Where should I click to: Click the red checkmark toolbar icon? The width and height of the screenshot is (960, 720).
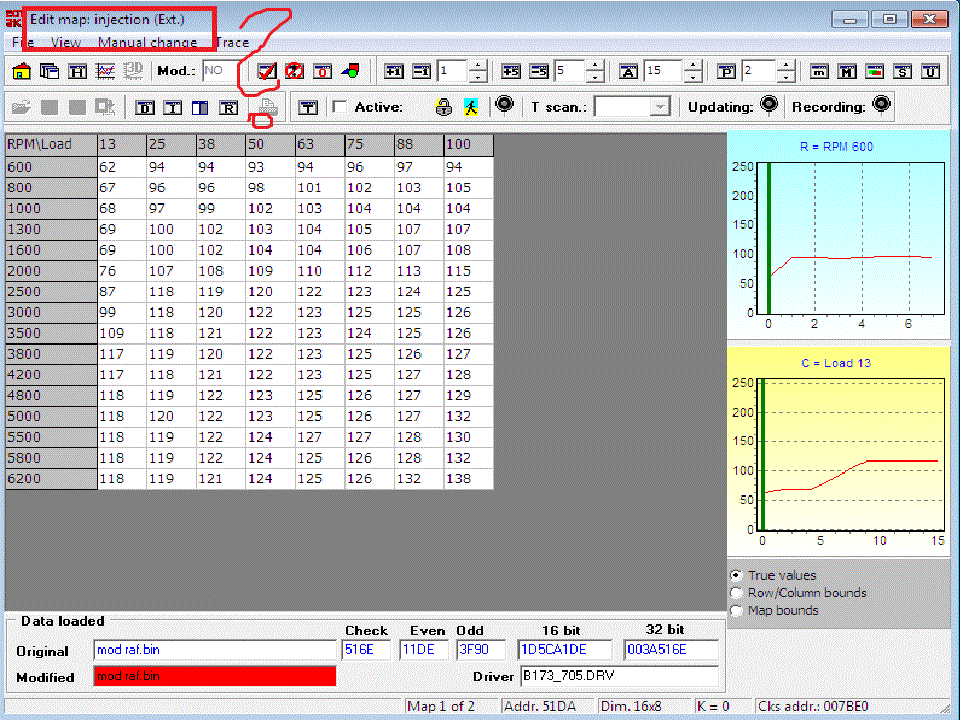266,71
